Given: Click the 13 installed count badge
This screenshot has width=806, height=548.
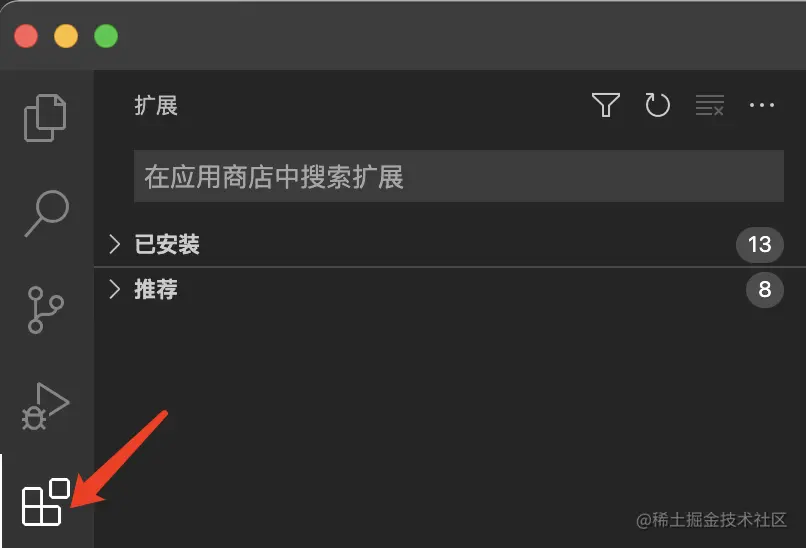Looking at the screenshot, I should coord(760,245).
